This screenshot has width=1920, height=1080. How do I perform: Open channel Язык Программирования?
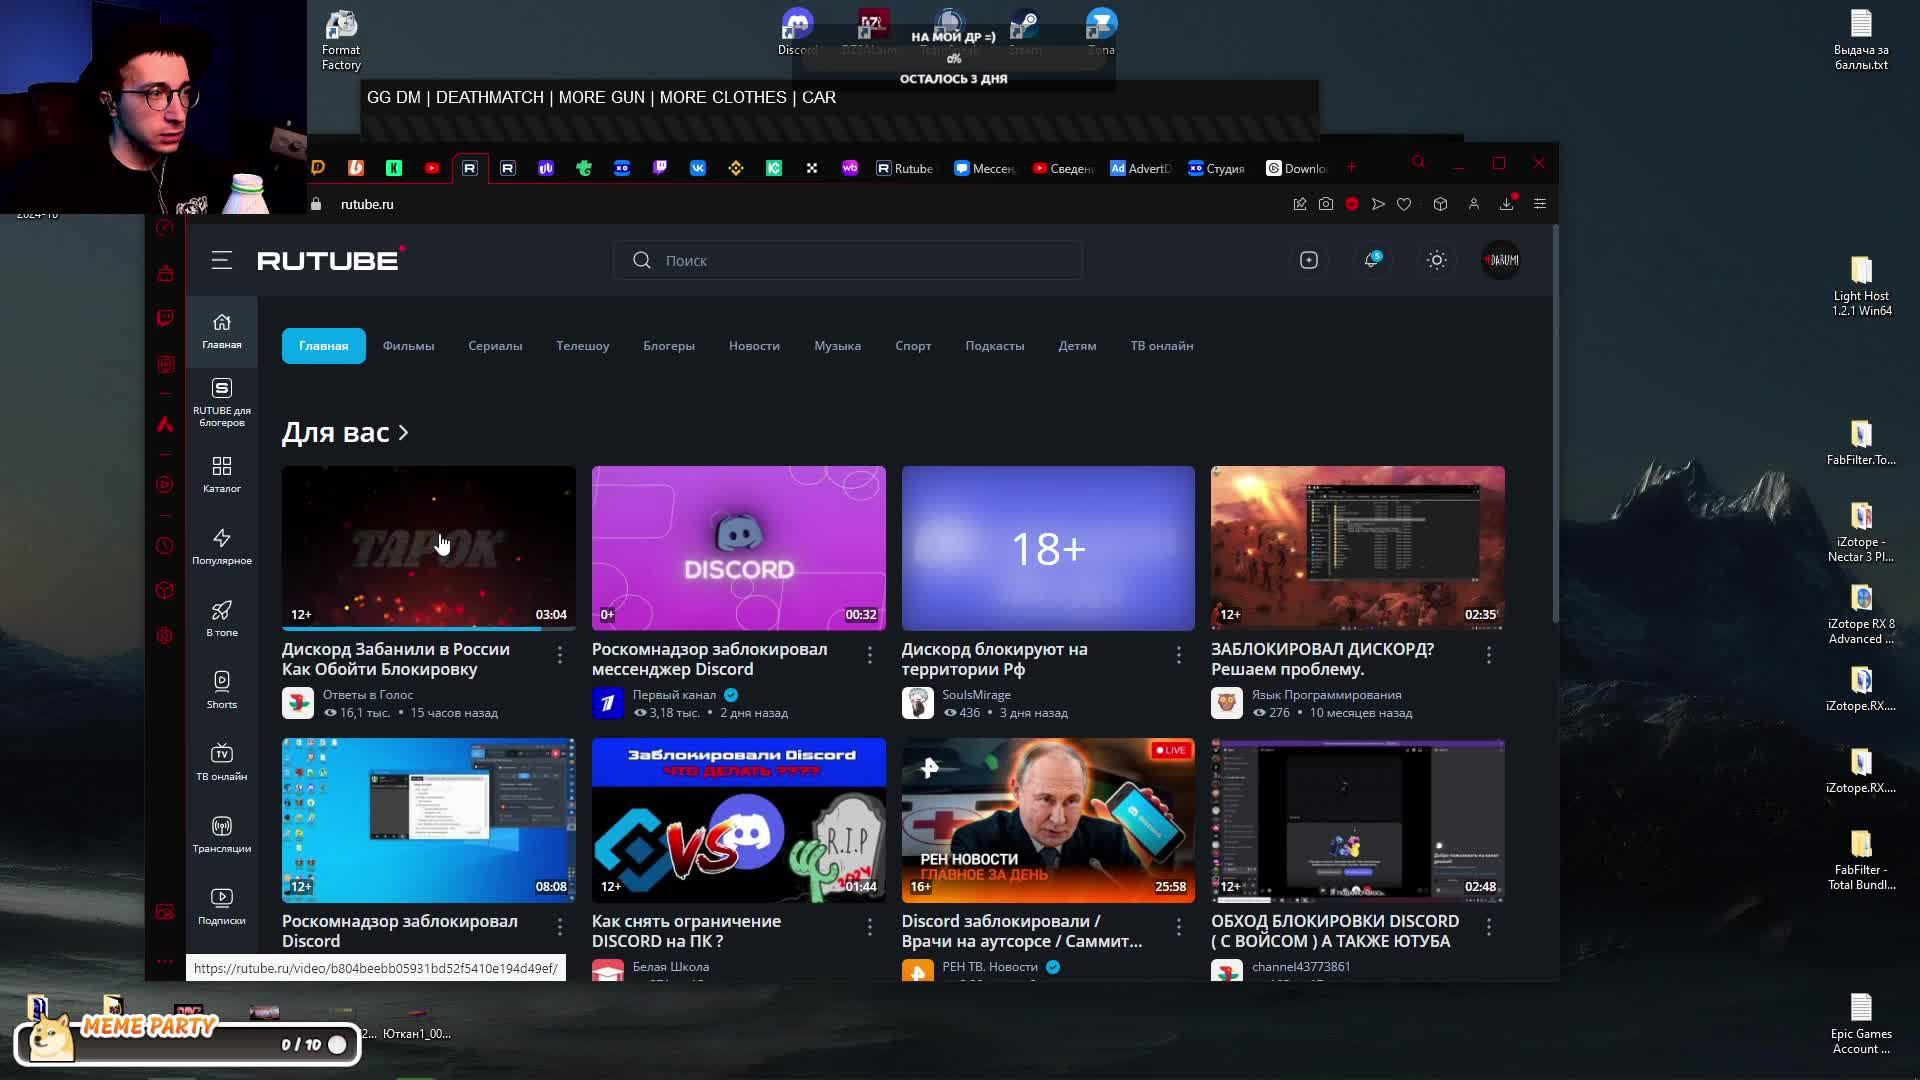click(1326, 695)
